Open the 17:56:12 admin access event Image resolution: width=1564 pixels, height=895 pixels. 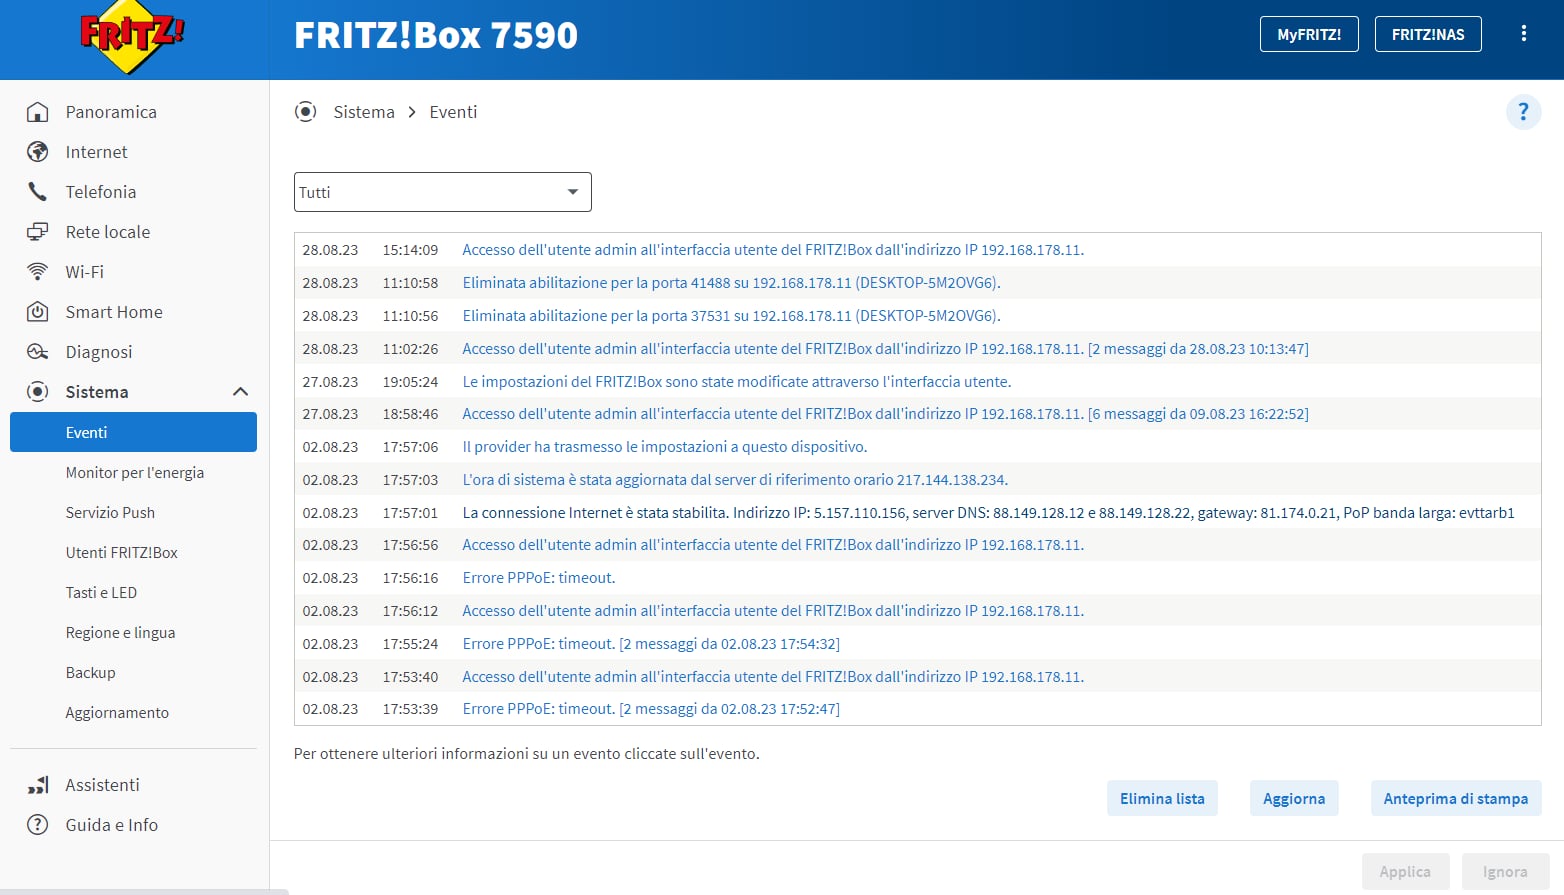[773, 611]
